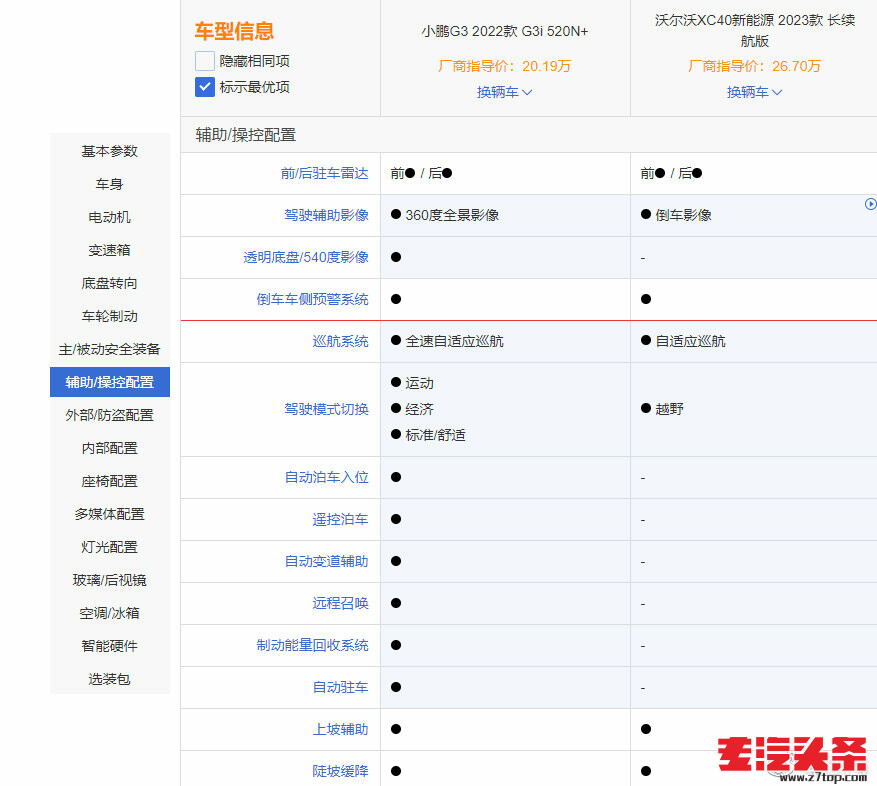Check the 隐藏相同项 checkbox
This screenshot has width=877, height=786.
coord(205,61)
